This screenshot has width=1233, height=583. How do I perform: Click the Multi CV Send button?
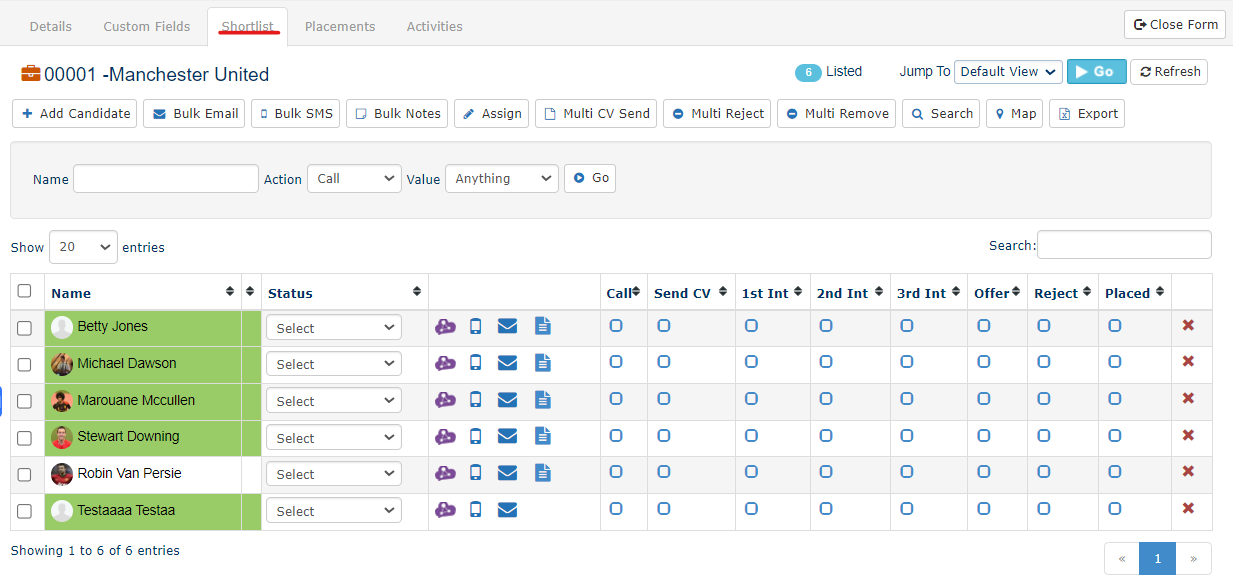tap(597, 114)
